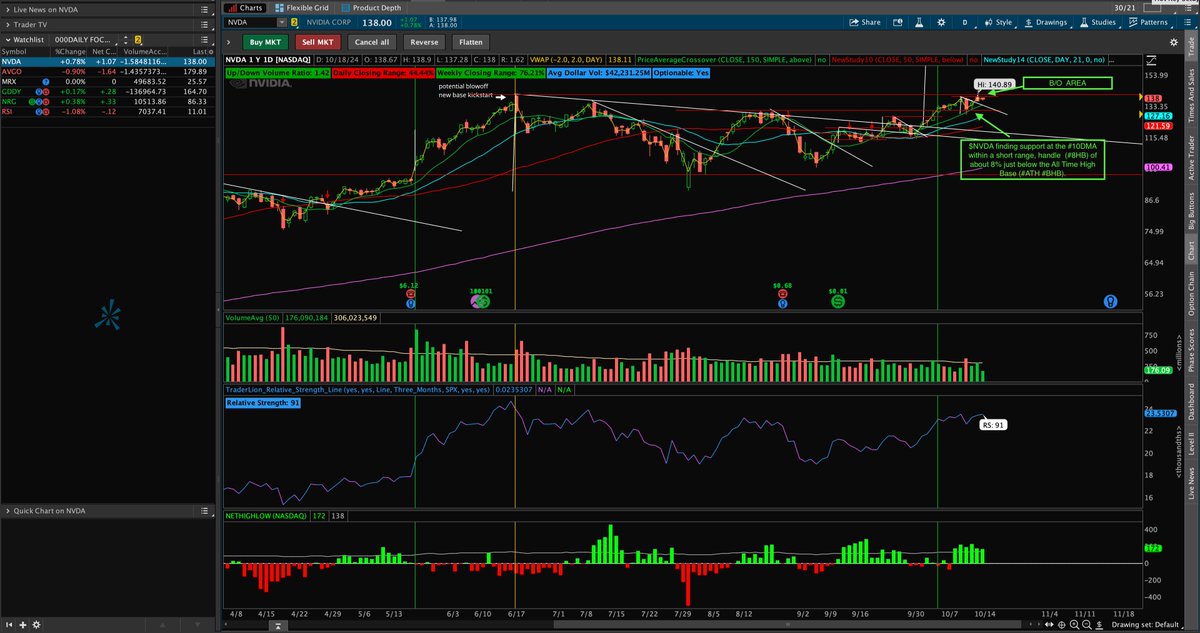Click the Flatten button

[x=472, y=42]
